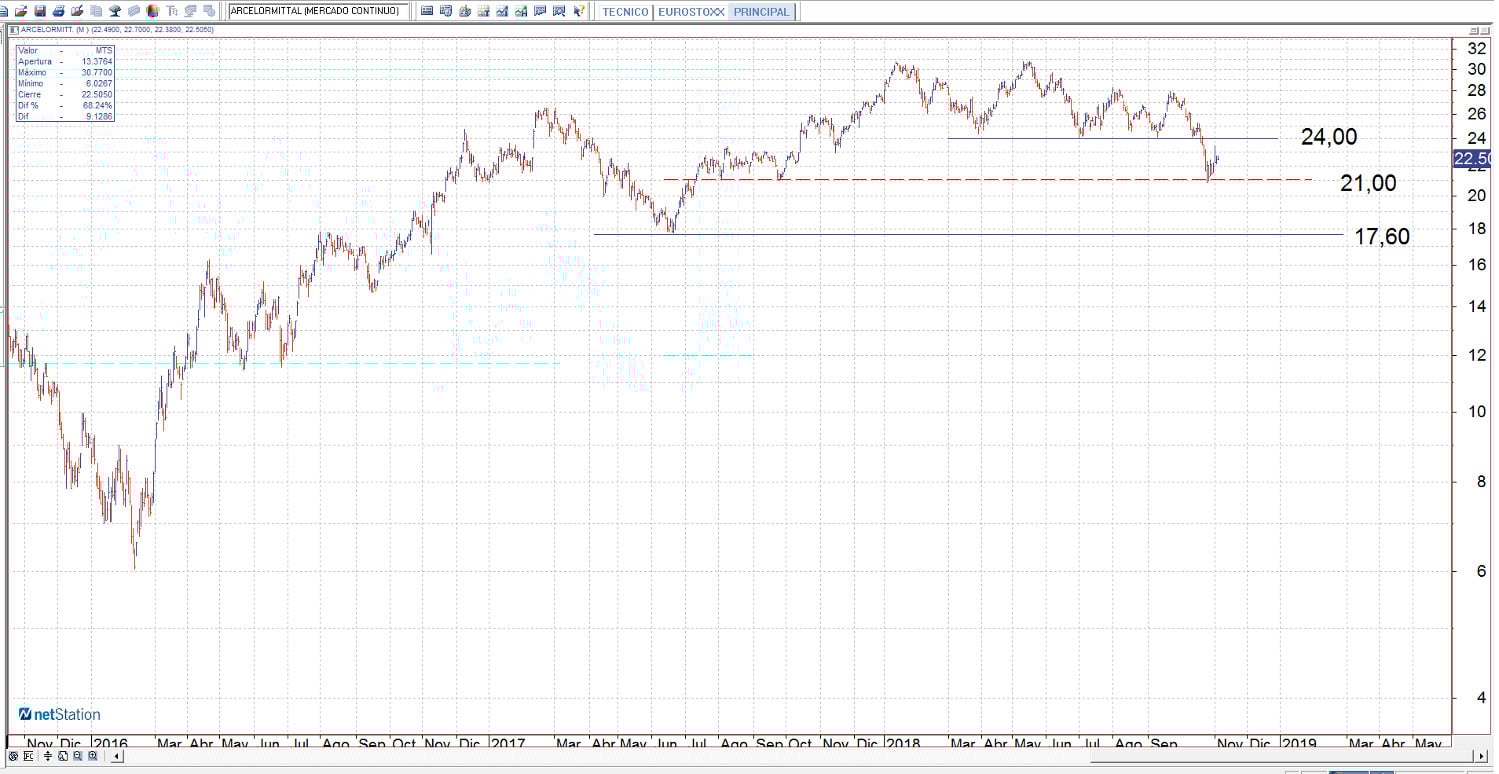Click the 2016 label on the time axis
This screenshot has width=1499, height=774.
pyautogui.click(x=109, y=744)
